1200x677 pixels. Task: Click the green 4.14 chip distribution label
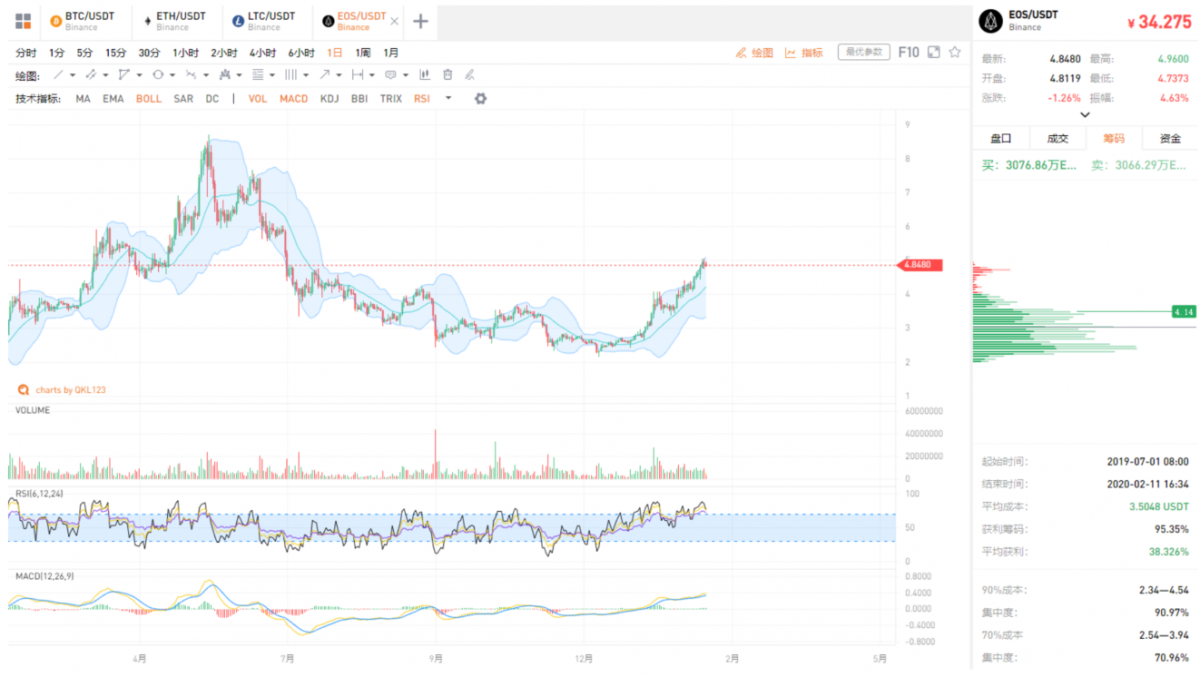[1184, 312]
